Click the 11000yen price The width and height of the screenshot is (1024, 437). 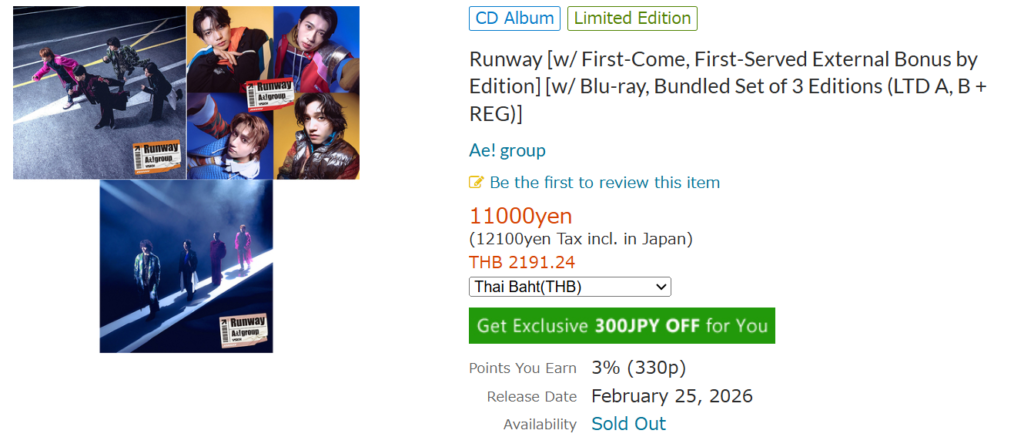(521, 216)
